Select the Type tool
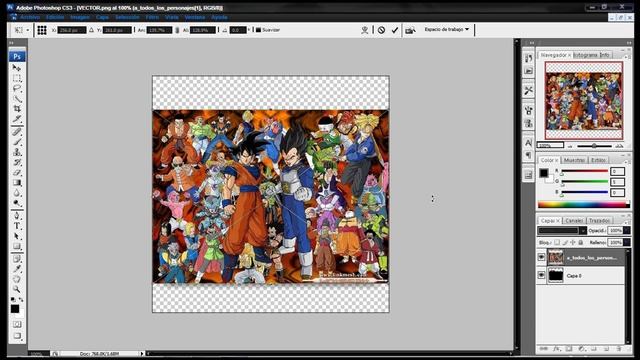This screenshot has height=360, width=640. click(x=17, y=226)
